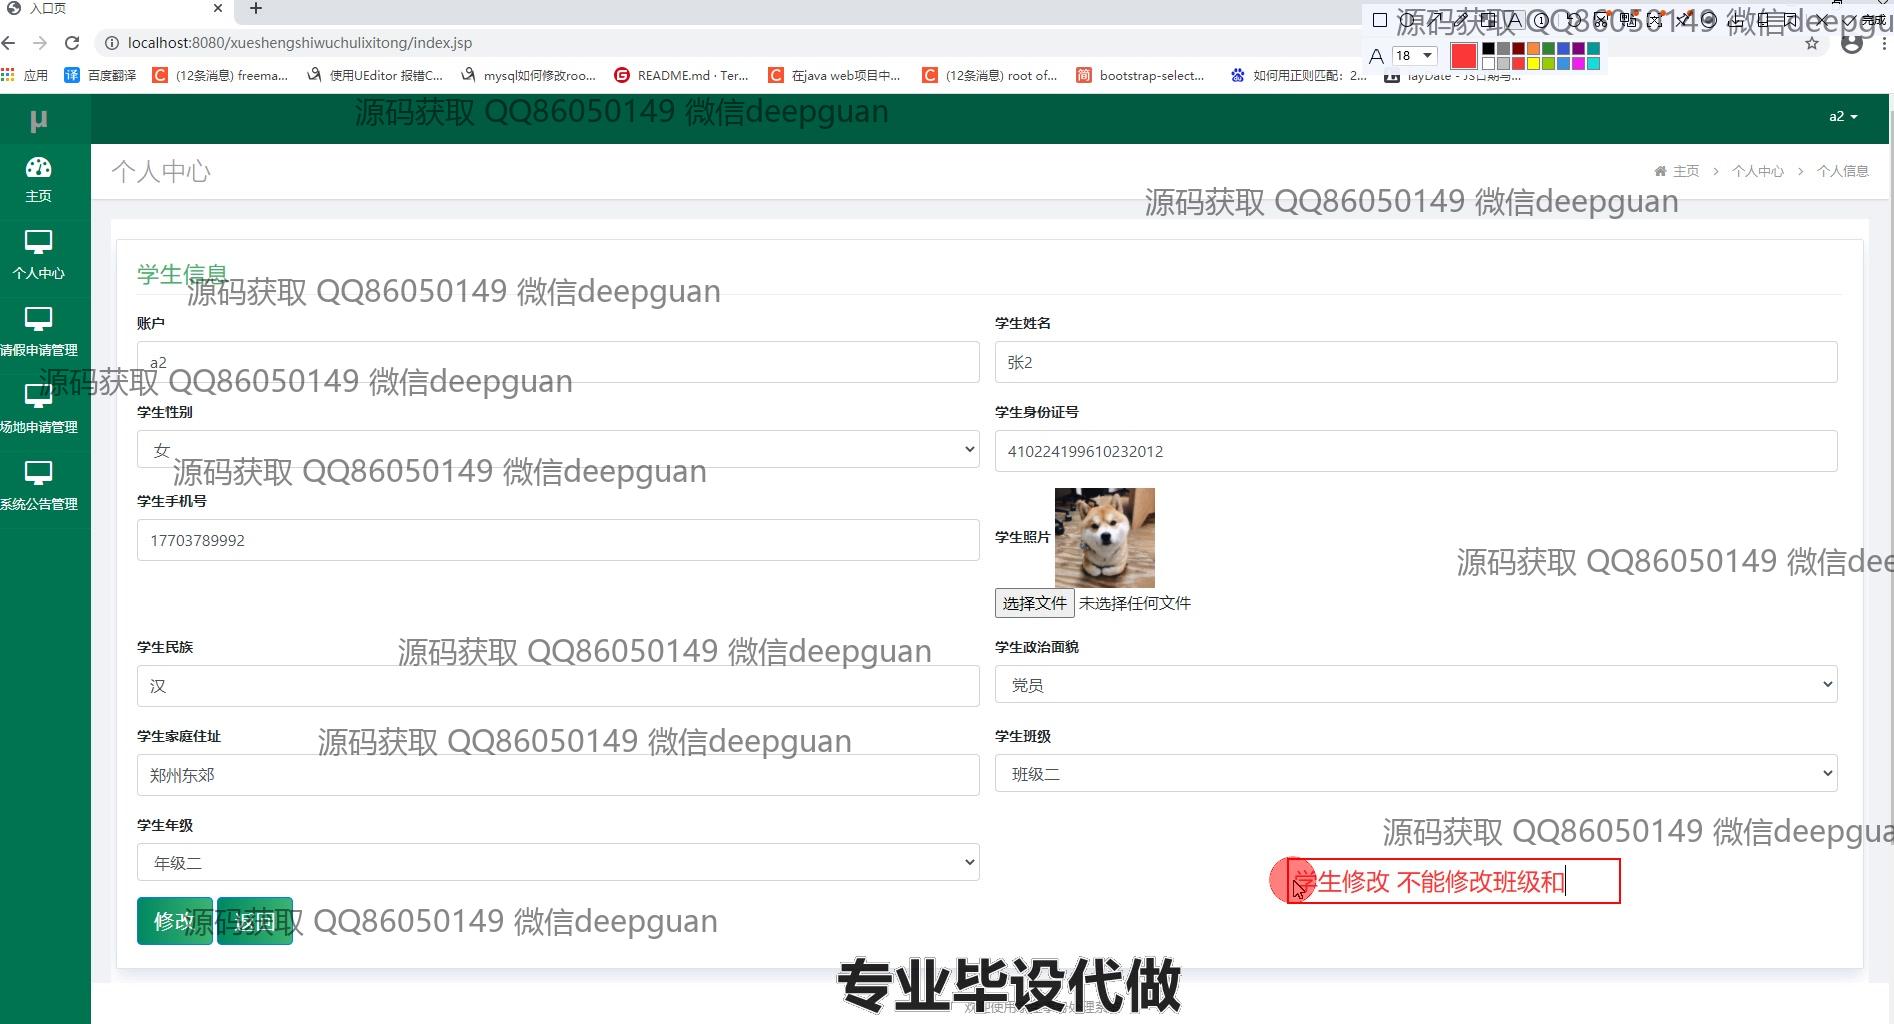Screen dimensions: 1894x1024
Task: Open the a2 user menu in the header
Action: coord(1842,117)
